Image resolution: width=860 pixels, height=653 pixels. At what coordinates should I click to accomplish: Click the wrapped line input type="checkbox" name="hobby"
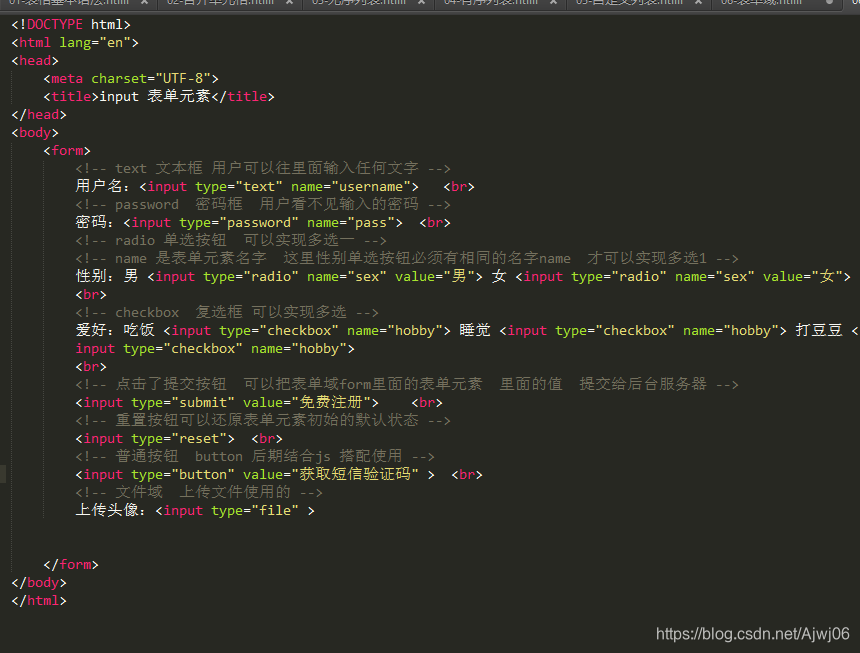click(215, 349)
